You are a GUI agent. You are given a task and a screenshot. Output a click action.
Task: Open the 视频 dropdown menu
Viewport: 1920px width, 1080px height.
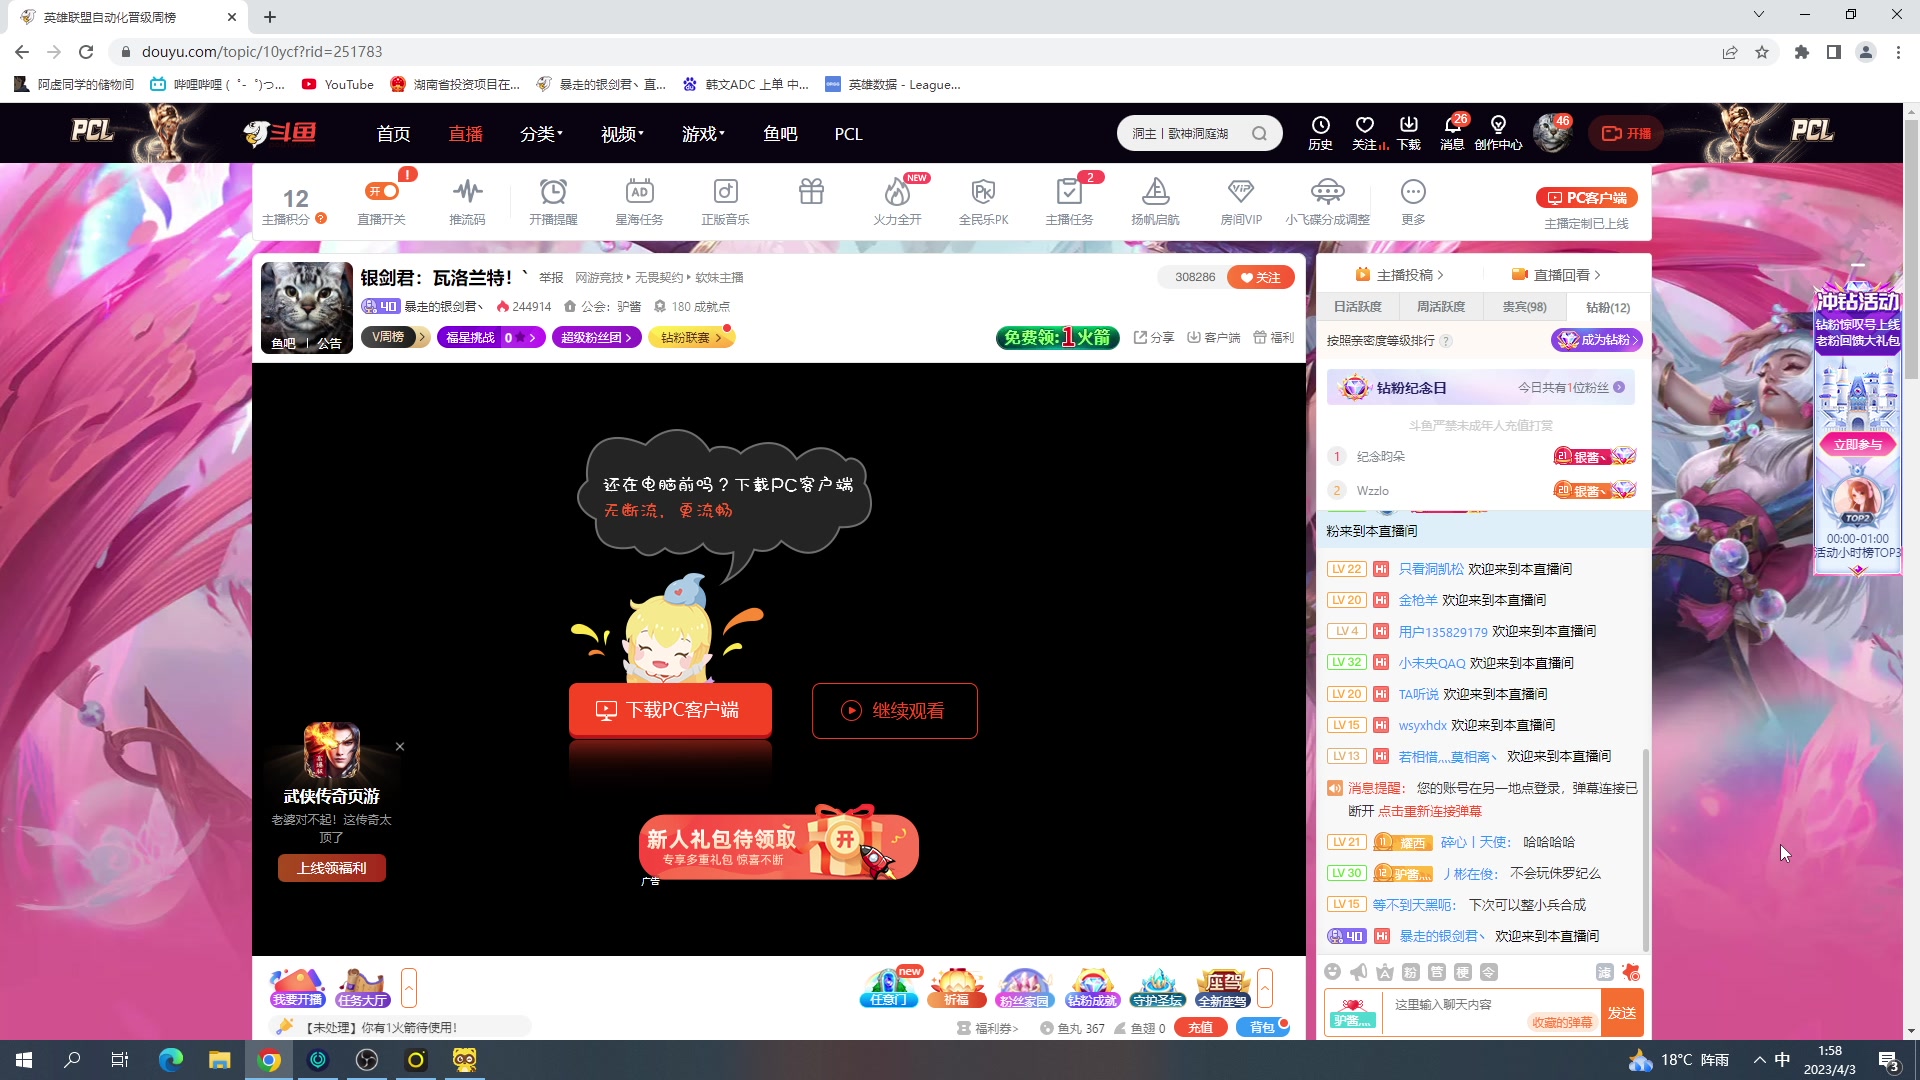pos(620,133)
